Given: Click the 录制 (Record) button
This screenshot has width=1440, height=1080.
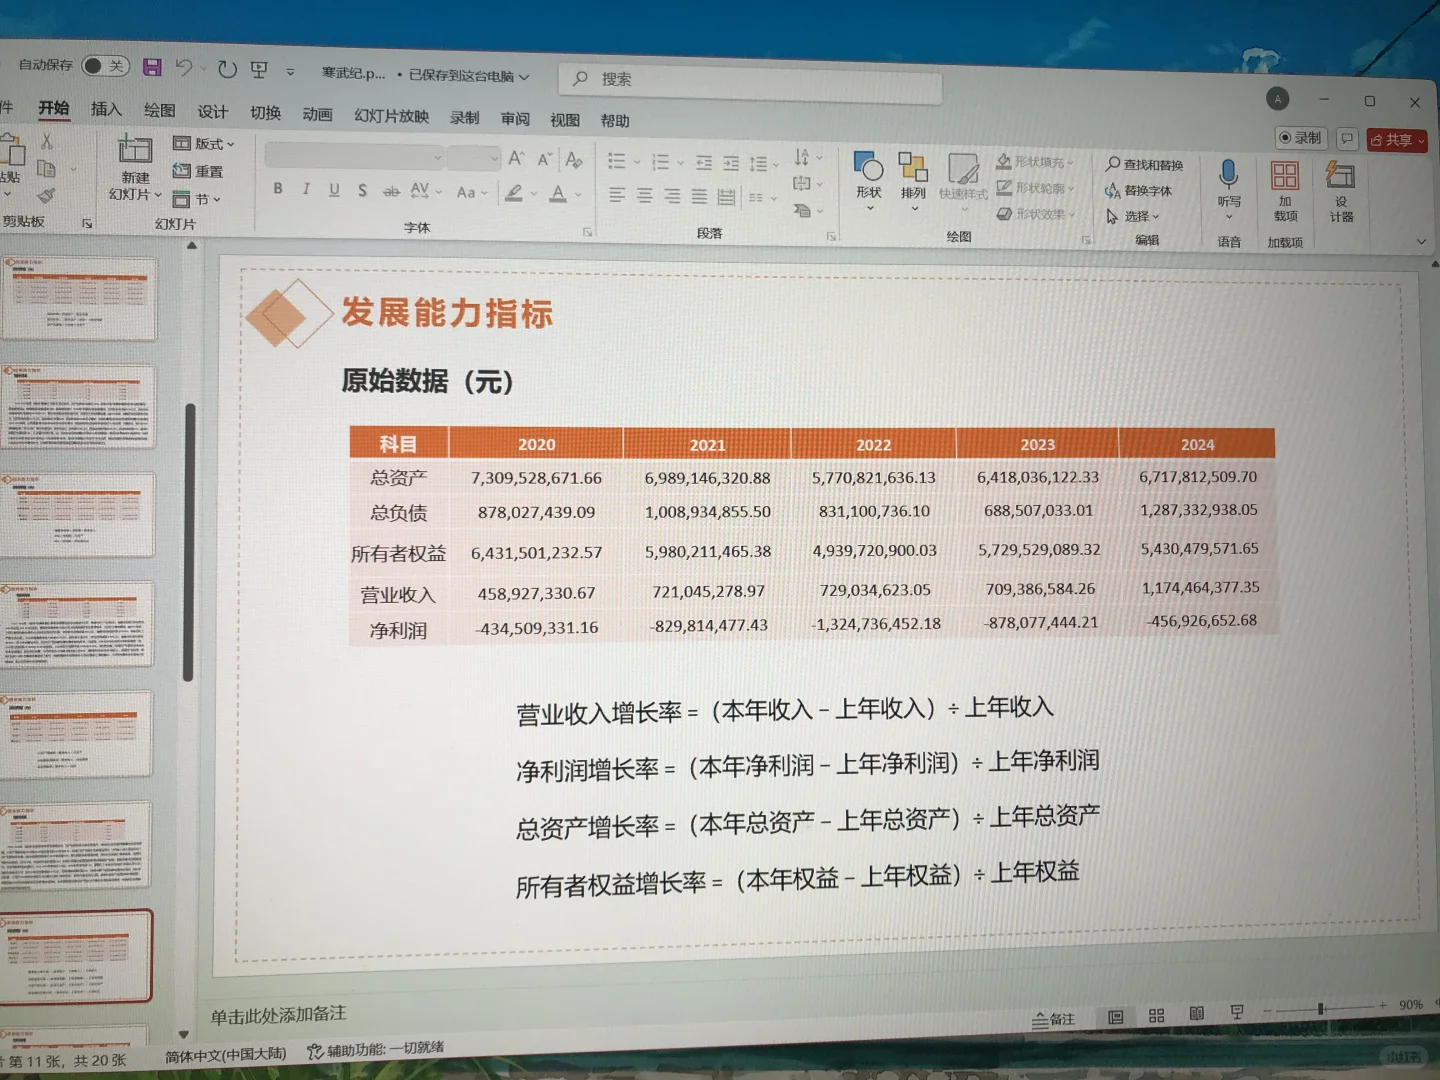Looking at the screenshot, I should pyautogui.click(x=1301, y=138).
